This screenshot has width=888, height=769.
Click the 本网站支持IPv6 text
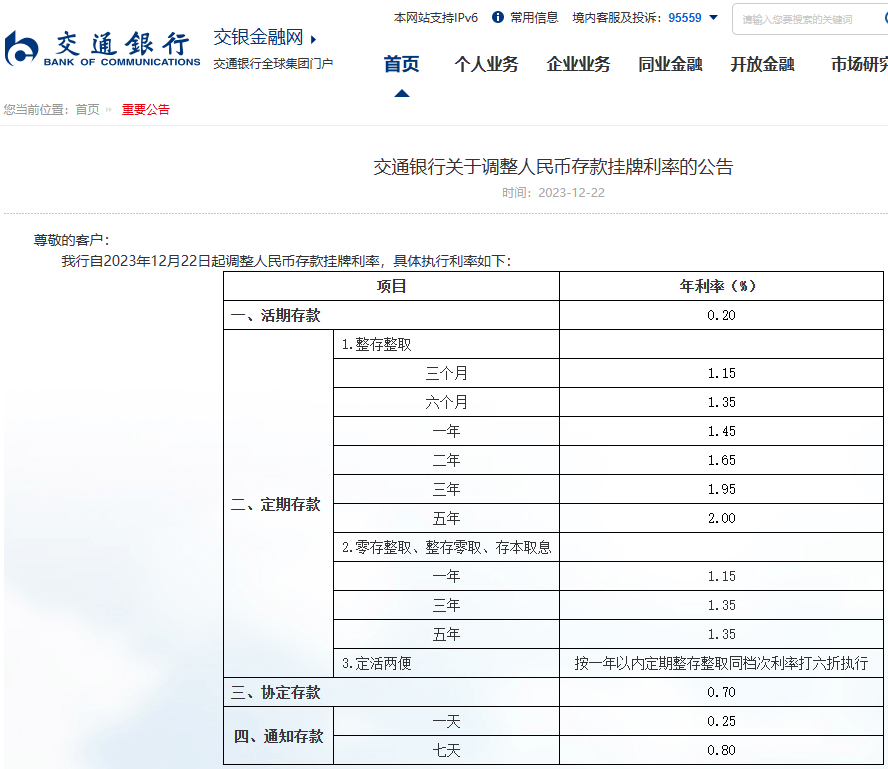click(x=436, y=18)
